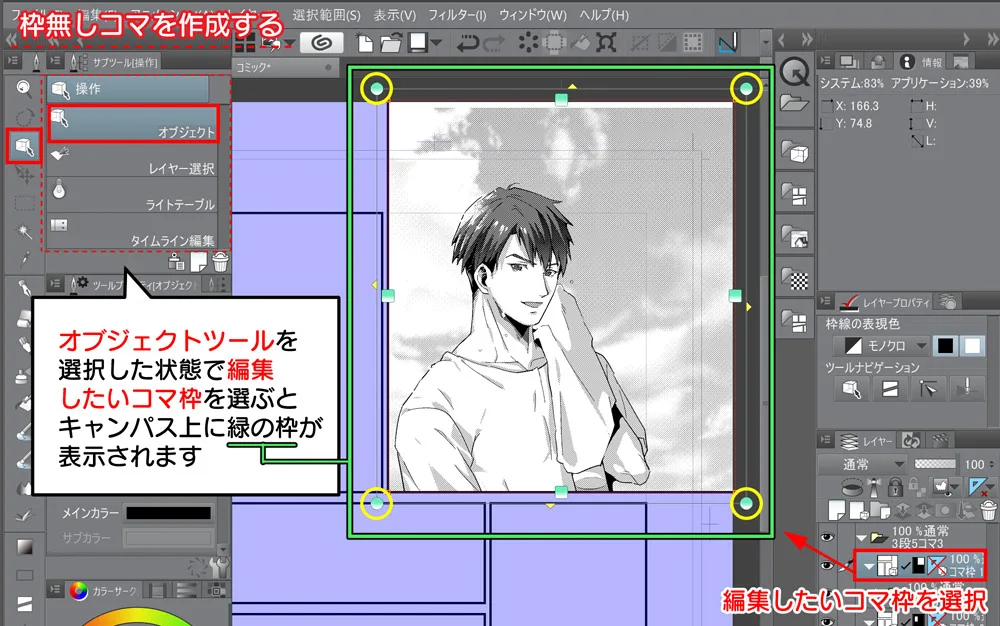
Task: Click the sub tool settings wrench icon
Action: click(x=219, y=565)
